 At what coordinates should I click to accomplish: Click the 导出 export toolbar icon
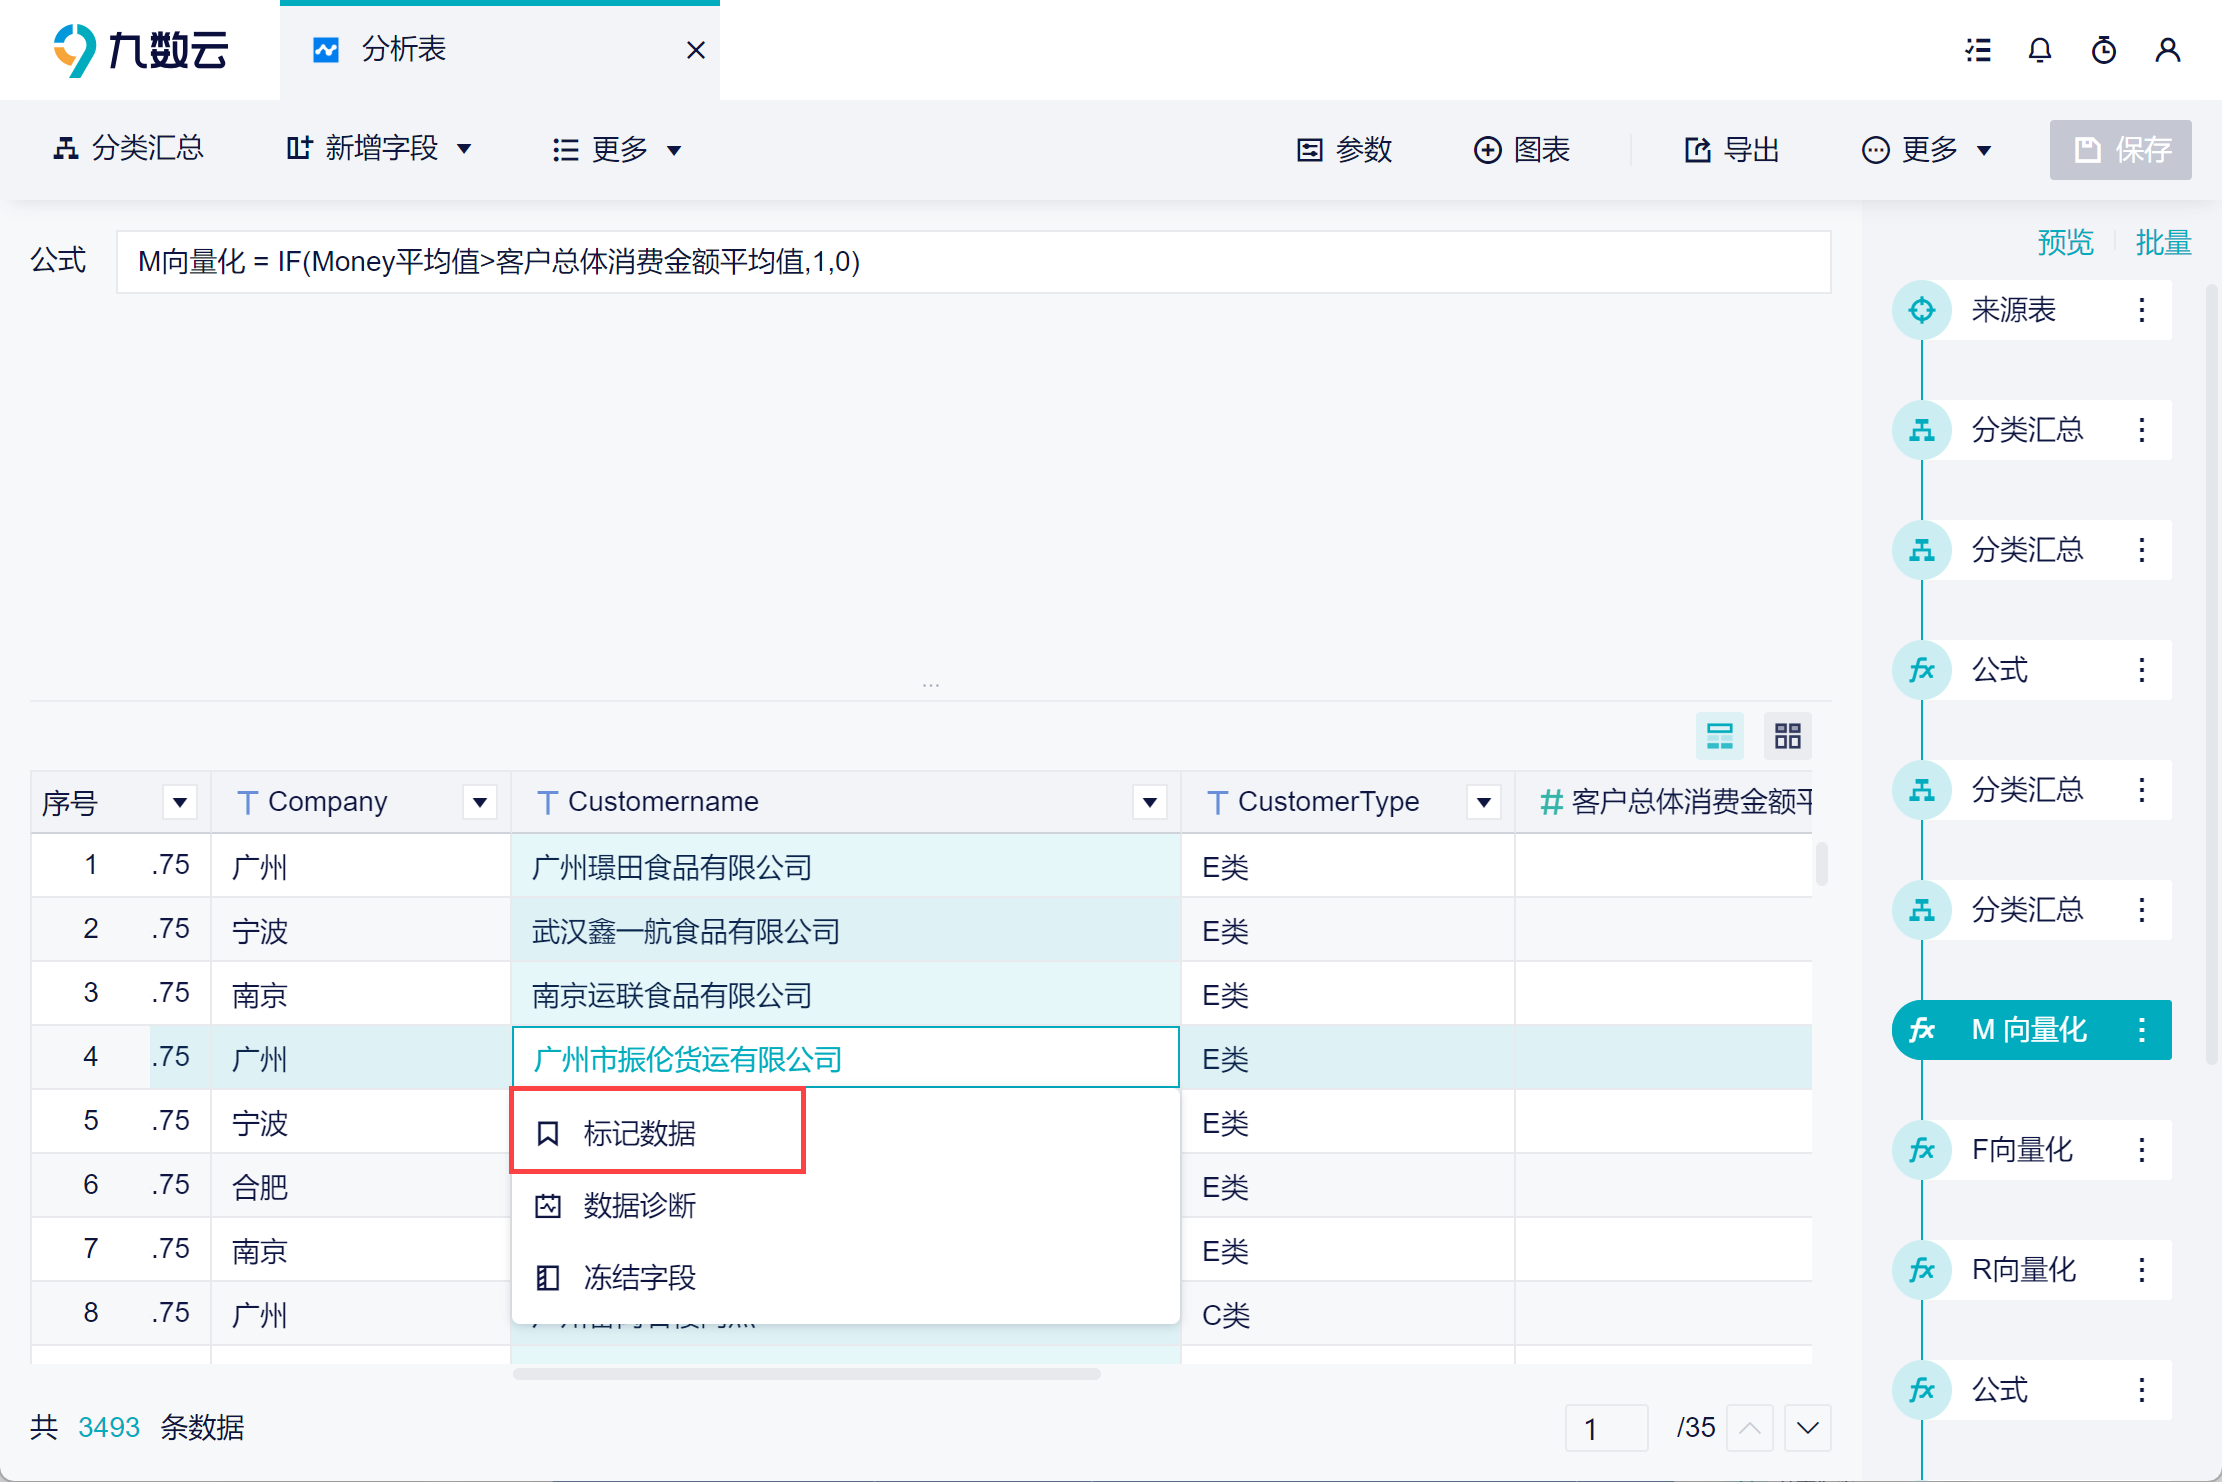(1697, 150)
